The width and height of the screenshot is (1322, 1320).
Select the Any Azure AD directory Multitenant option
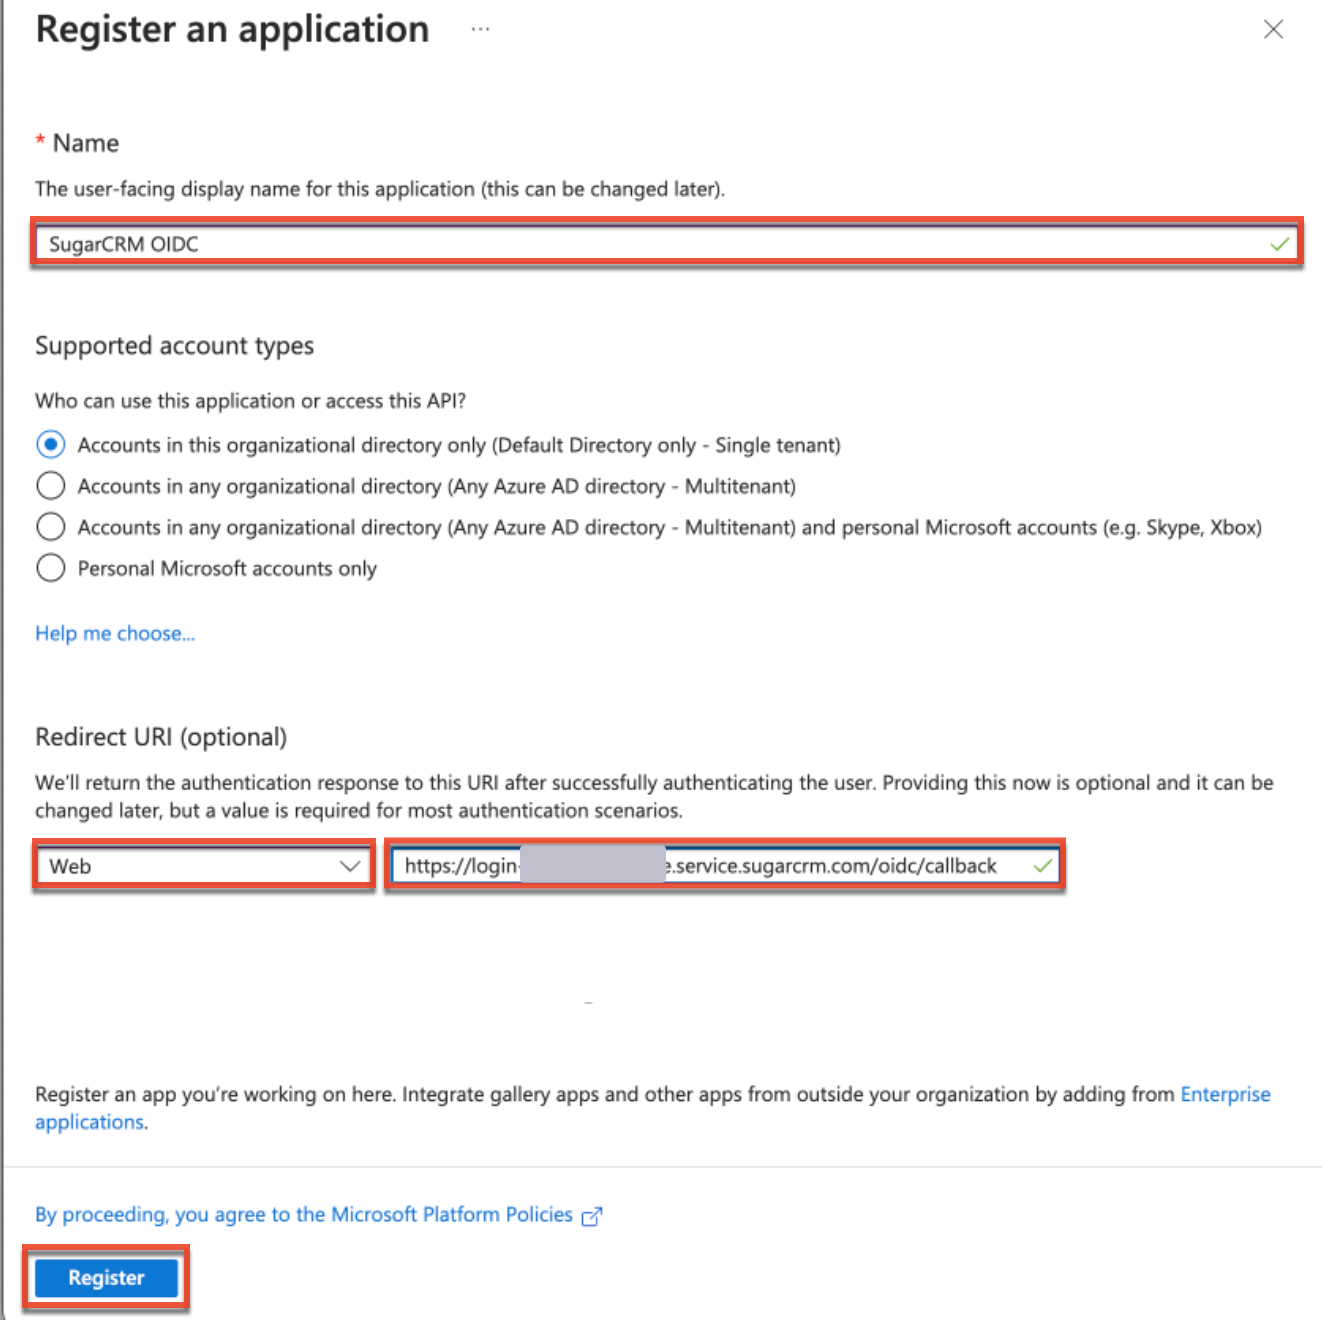pyautogui.click(x=50, y=485)
